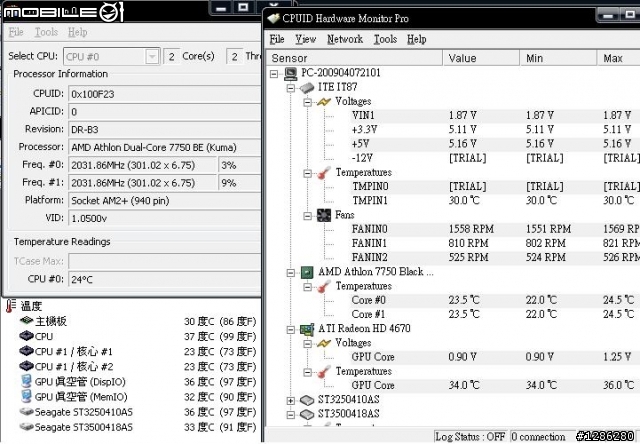Open File menu in the left CPU window
Image resolution: width=640 pixels, height=444 pixels.
[x=16, y=32]
